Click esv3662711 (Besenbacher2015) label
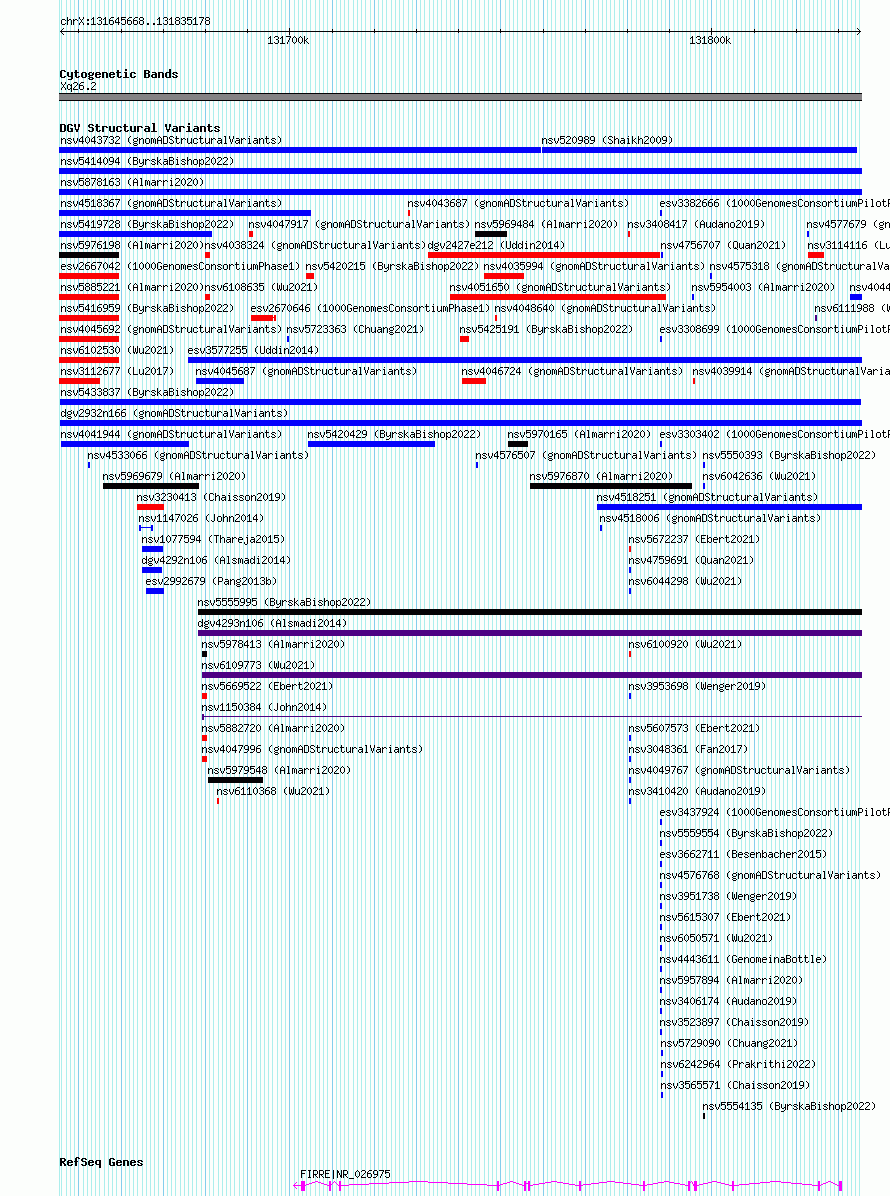 point(743,854)
